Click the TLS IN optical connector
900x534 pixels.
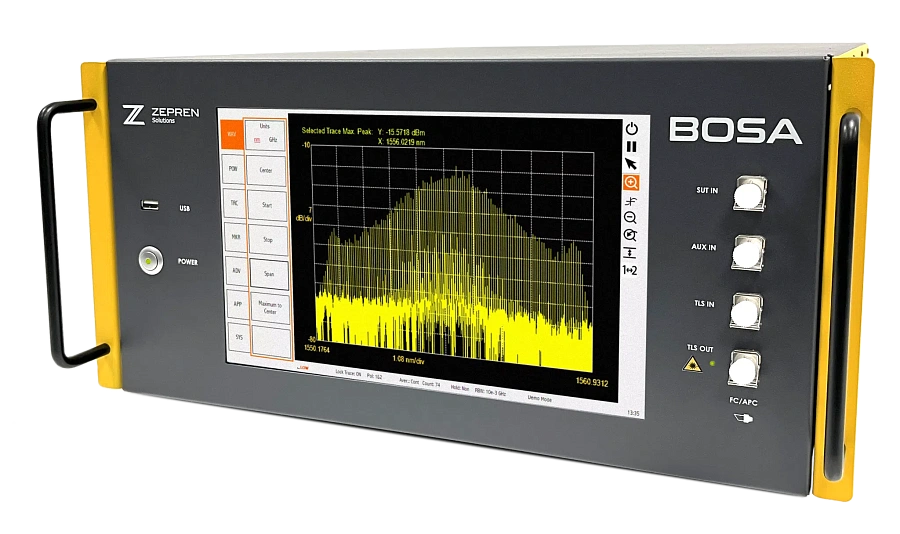click(x=746, y=311)
